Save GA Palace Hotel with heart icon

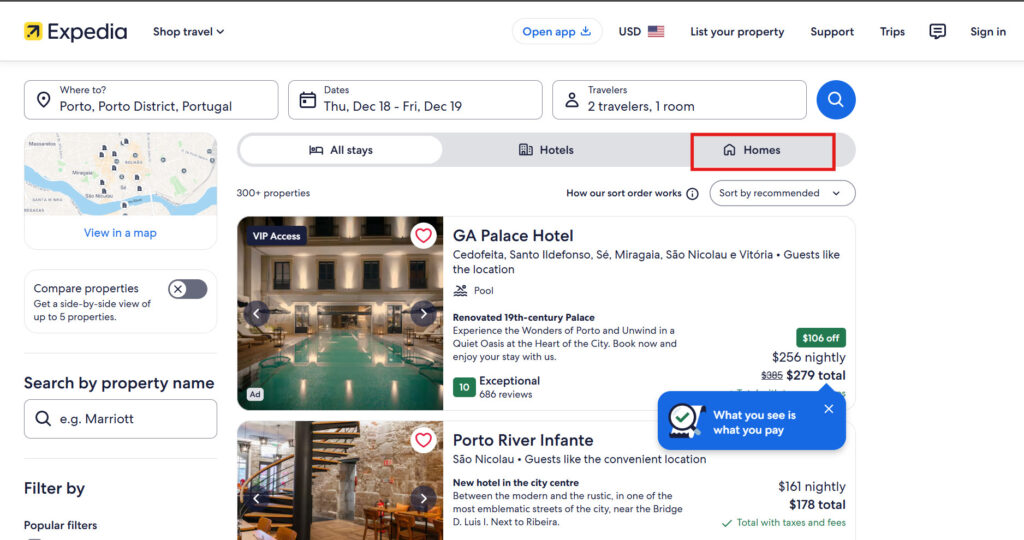tap(423, 235)
